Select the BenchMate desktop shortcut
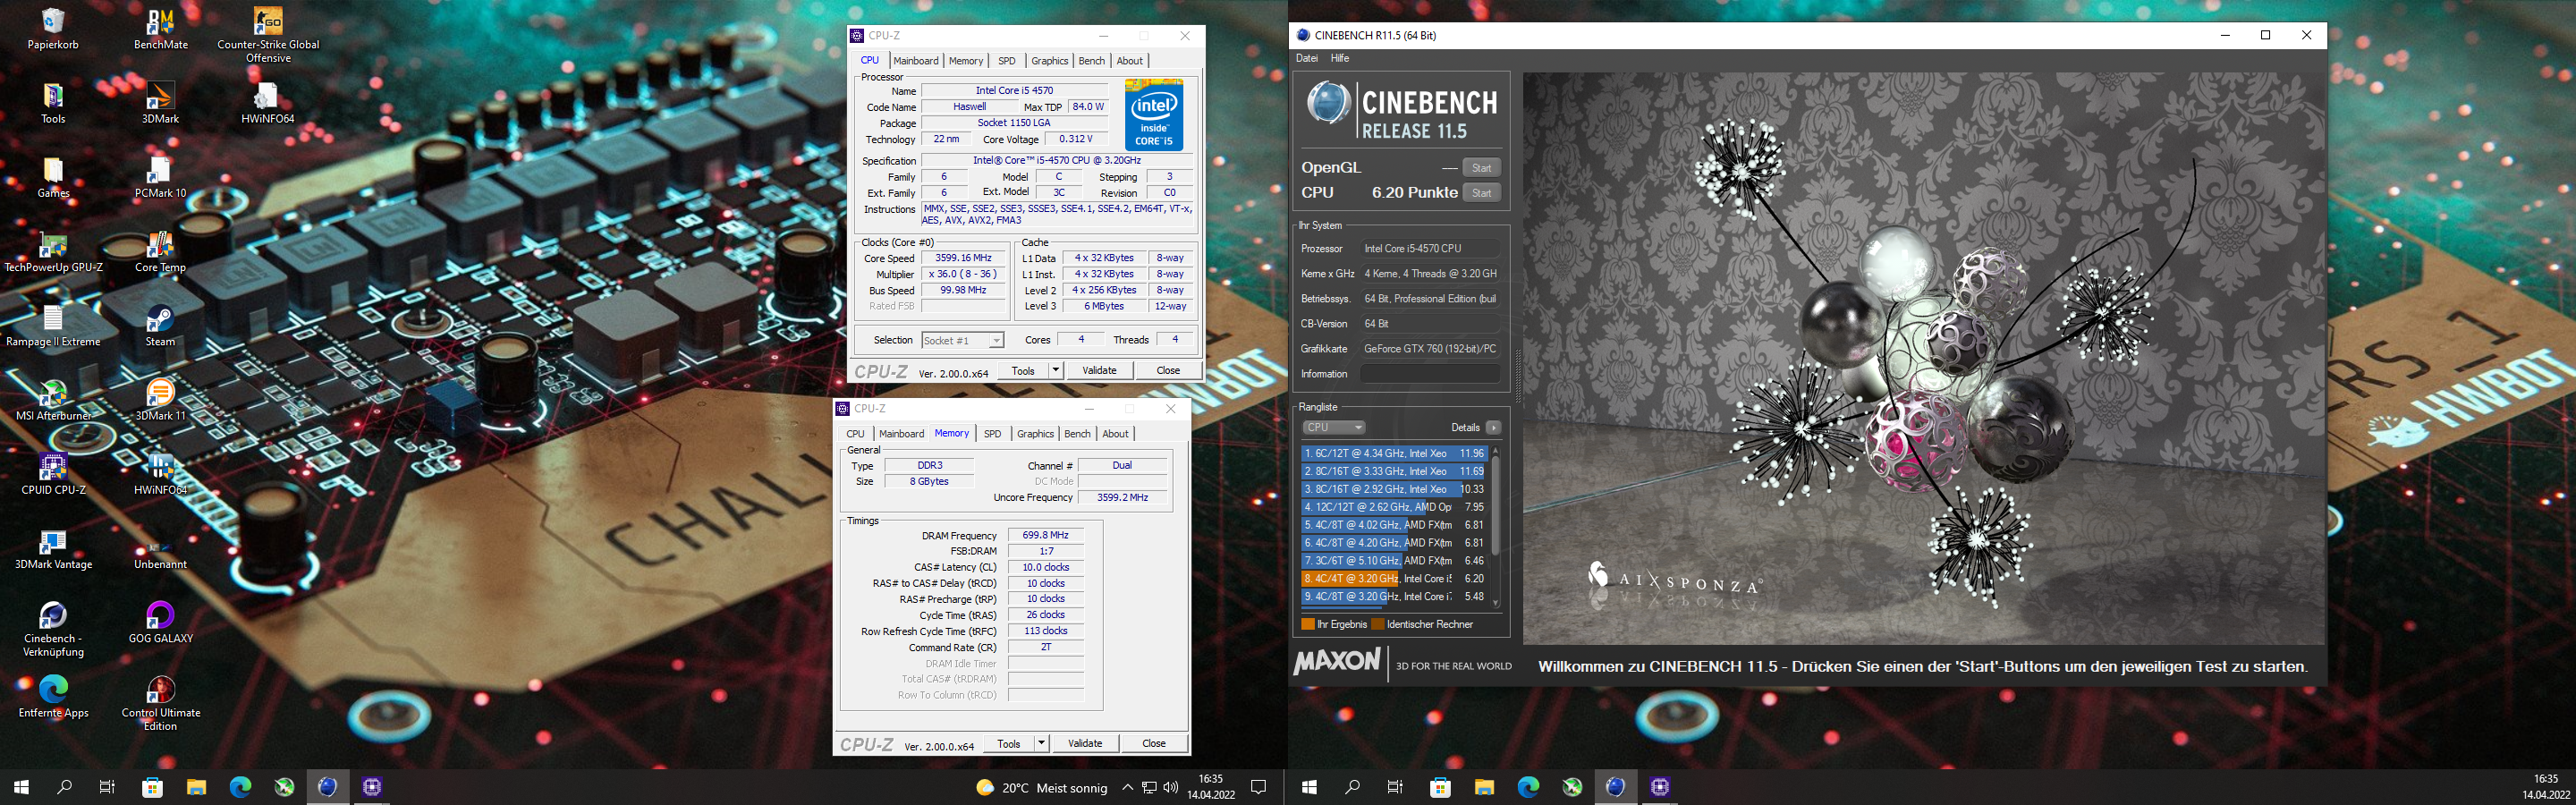Viewport: 2576px width, 805px height. click(x=160, y=29)
